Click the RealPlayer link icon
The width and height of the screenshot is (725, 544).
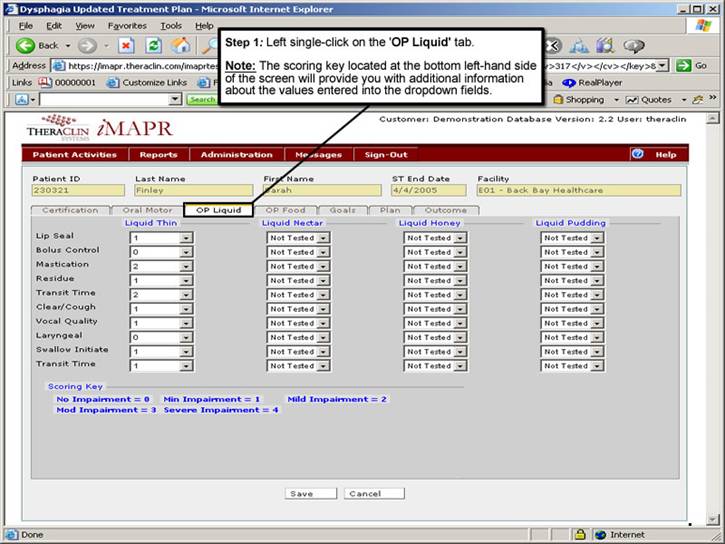tap(569, 83)
